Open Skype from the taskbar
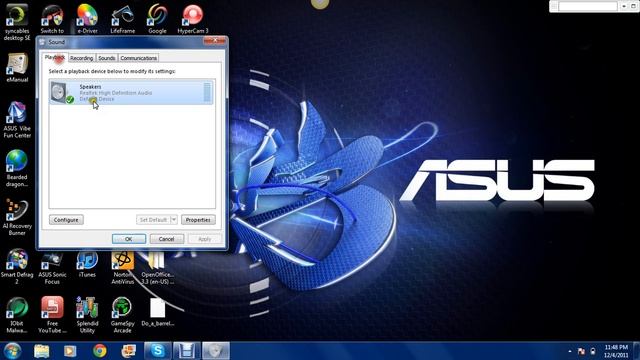640x360 pixels. 158,351
